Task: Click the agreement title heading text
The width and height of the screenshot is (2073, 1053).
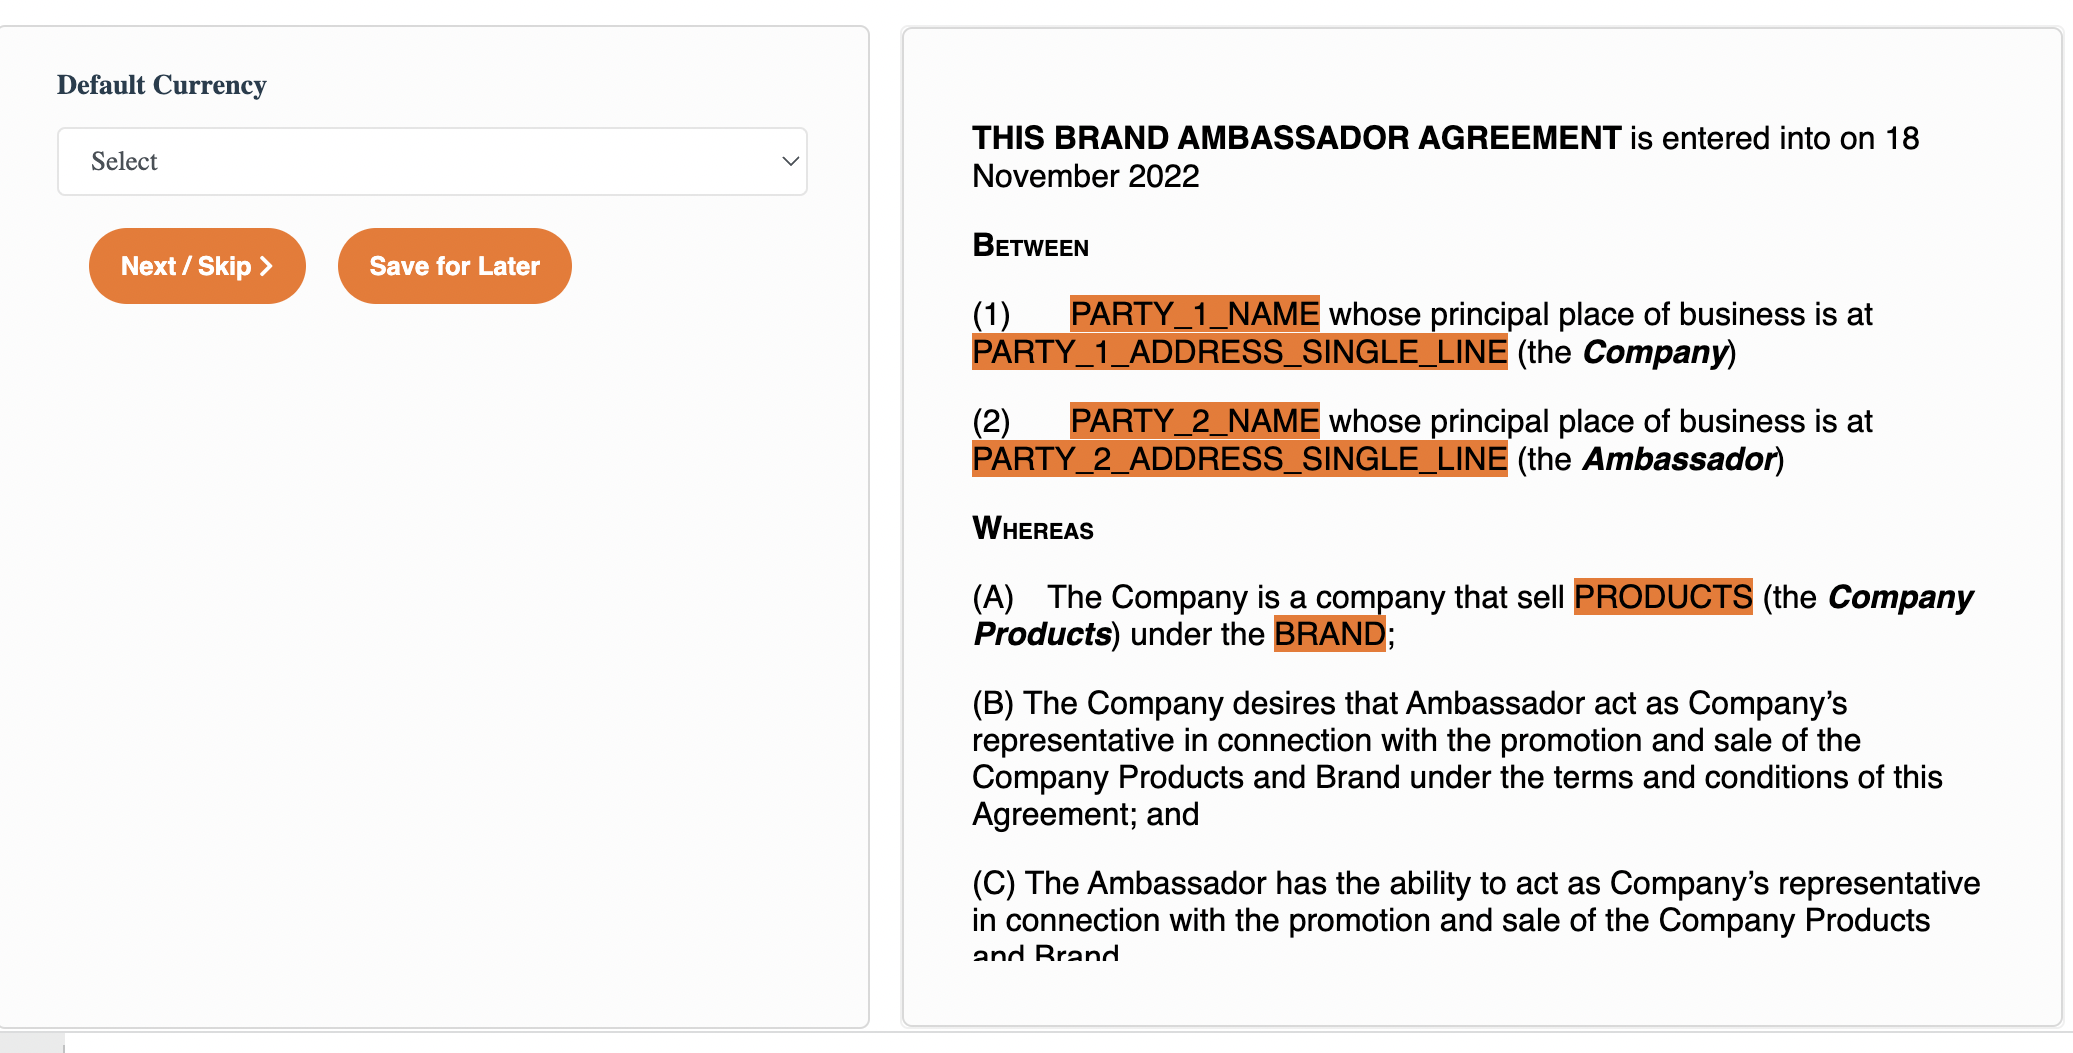Action: pyautogui.click(x=1296, y=138)
